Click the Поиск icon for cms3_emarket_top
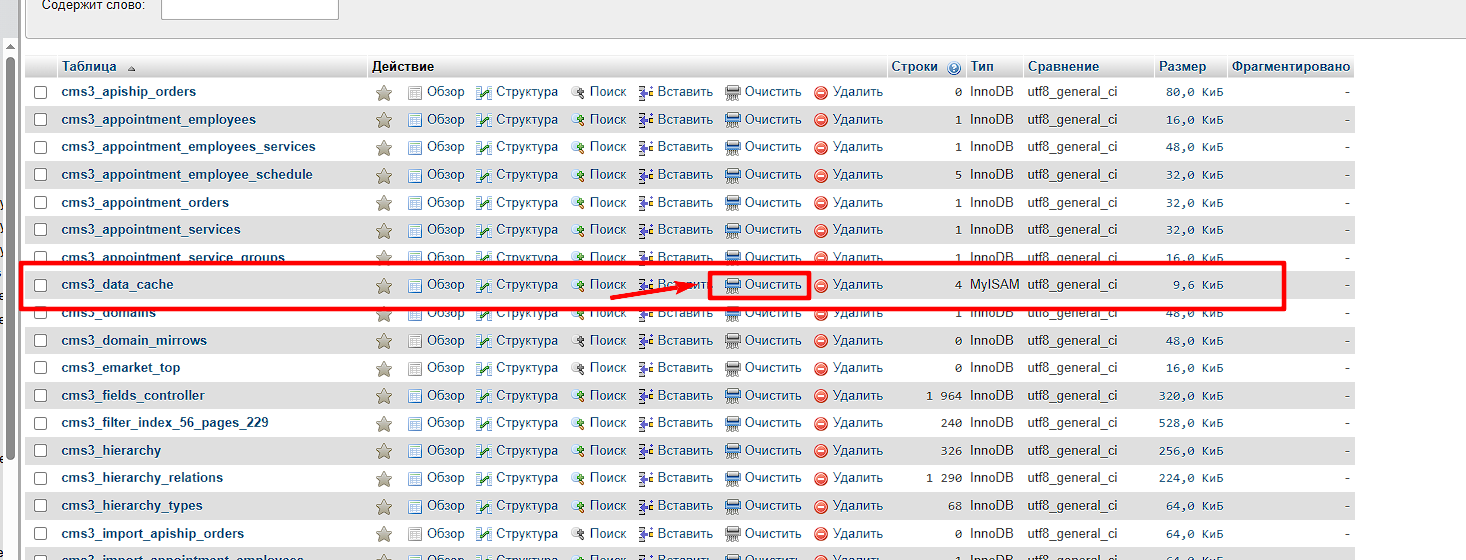The height and width of the screenshot is (560, 1466). tap(578, 368)
